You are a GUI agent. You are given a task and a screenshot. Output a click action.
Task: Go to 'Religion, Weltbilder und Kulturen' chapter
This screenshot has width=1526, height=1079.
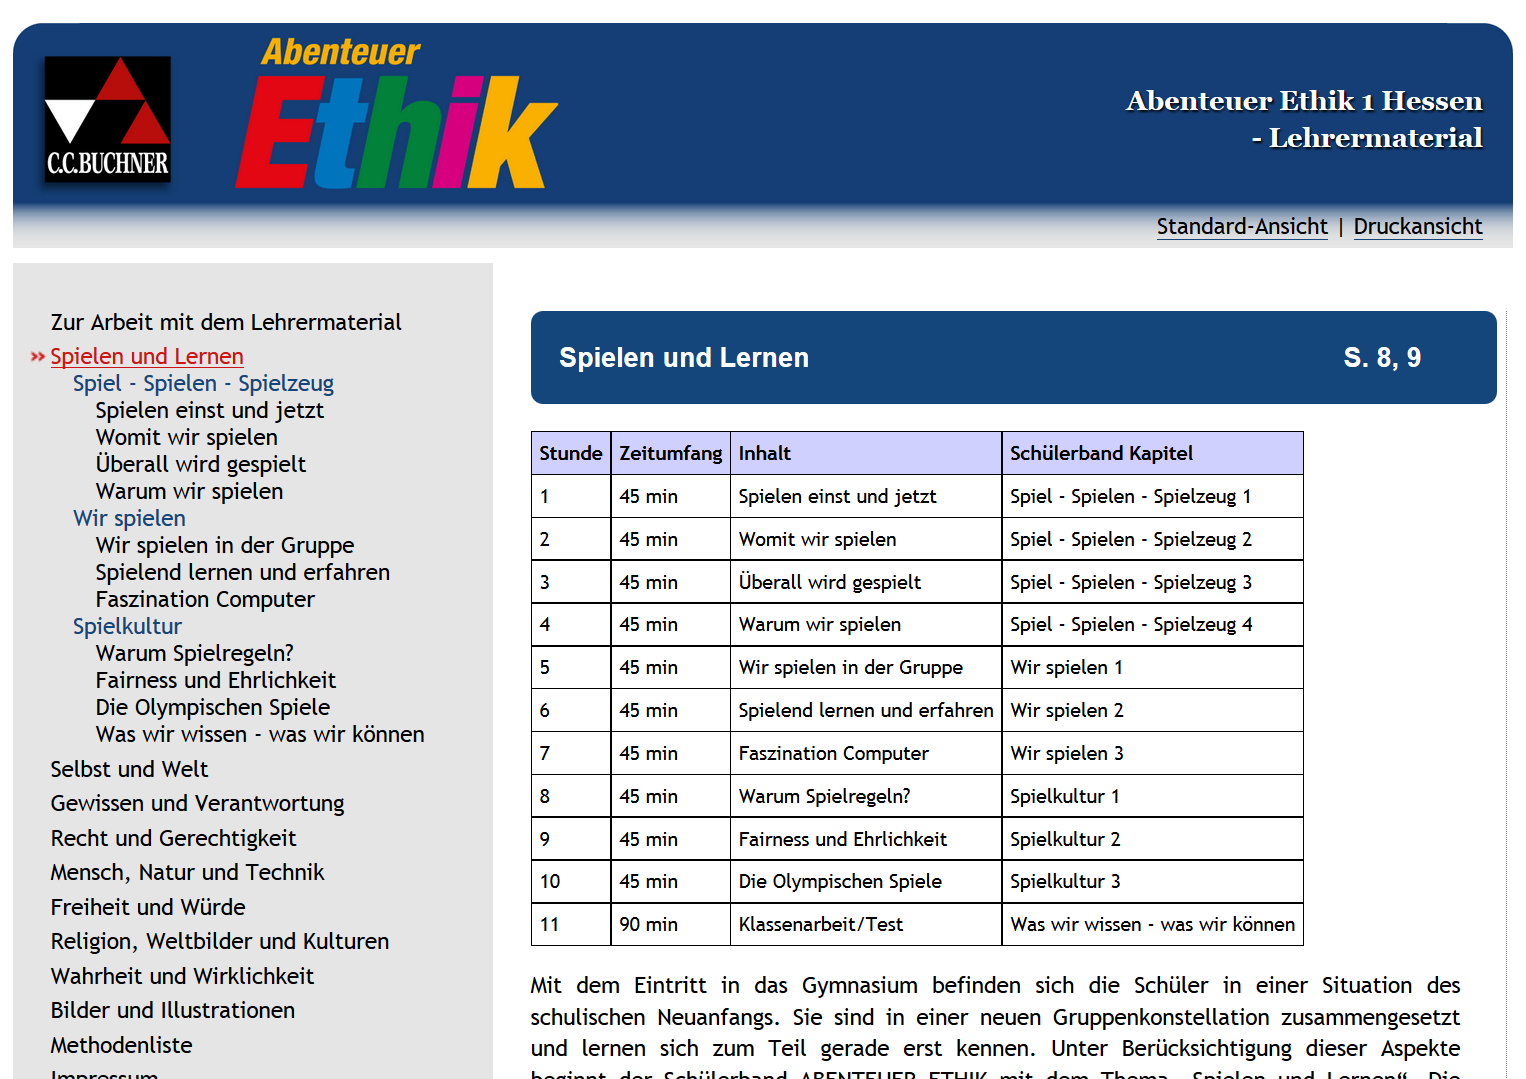point(220,941)
